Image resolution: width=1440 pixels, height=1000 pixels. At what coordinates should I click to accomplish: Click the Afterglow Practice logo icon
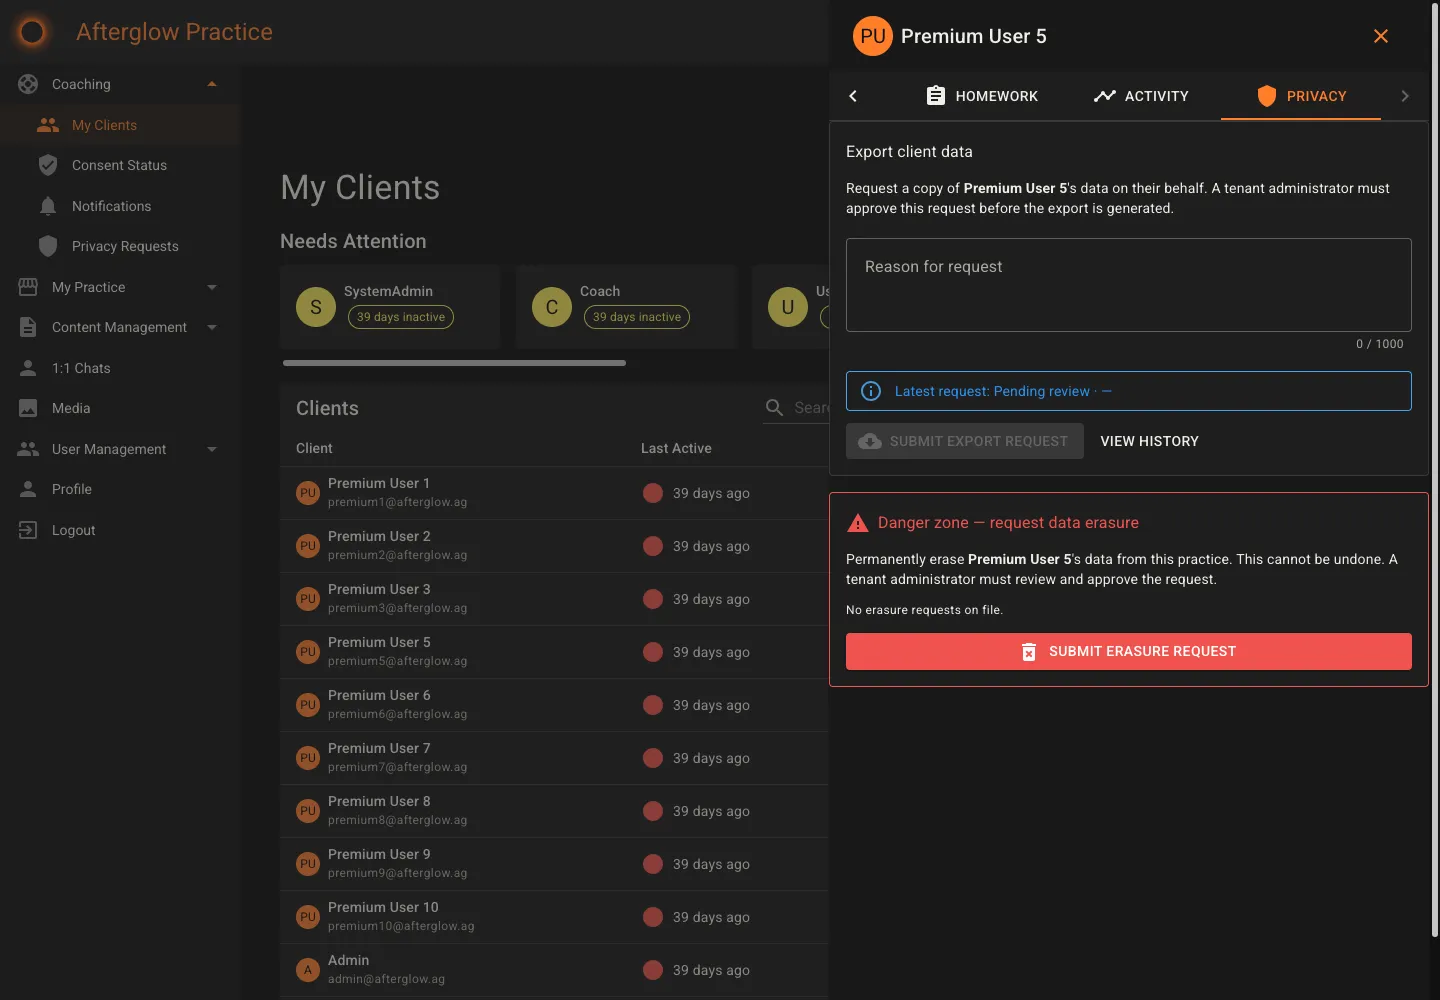click(32, 32)
